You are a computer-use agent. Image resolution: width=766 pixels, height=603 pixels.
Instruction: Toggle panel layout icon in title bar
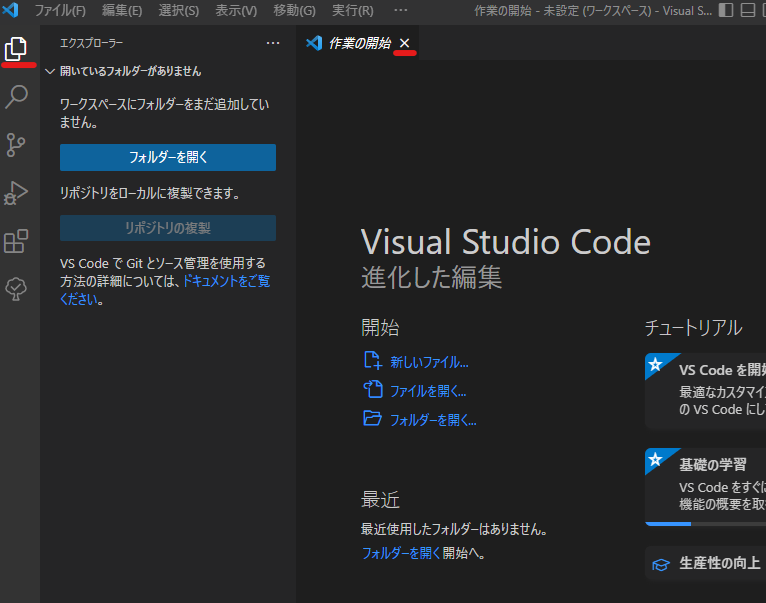coord(748,10)
